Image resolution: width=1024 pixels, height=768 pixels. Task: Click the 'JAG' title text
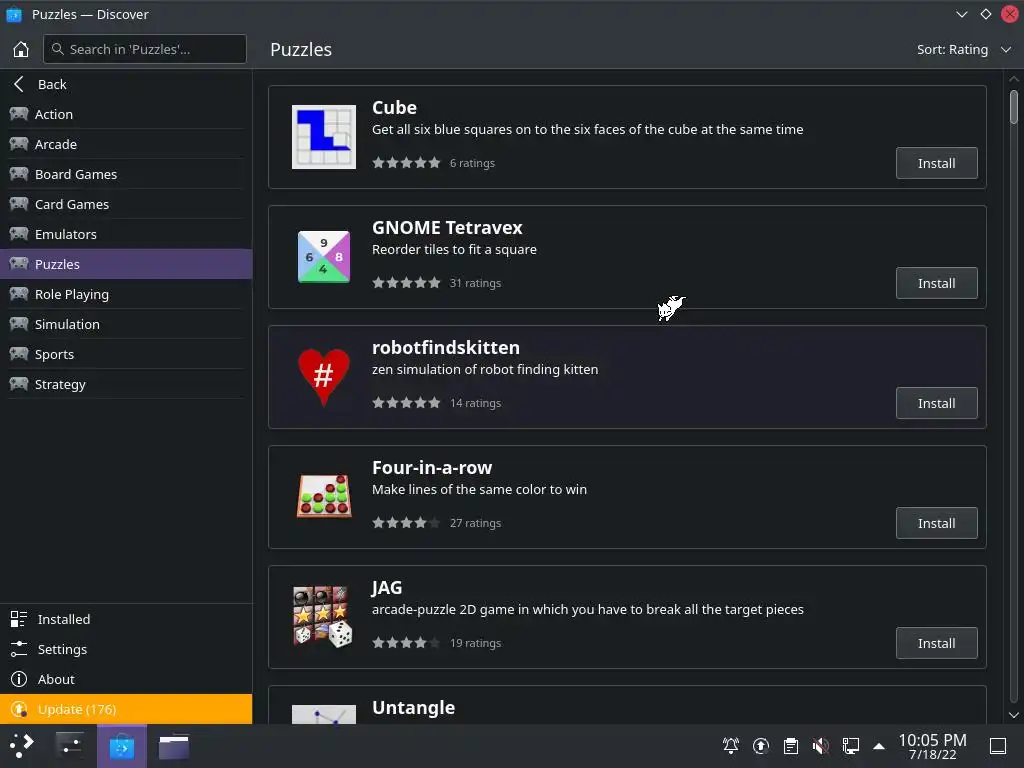point(387,588)
